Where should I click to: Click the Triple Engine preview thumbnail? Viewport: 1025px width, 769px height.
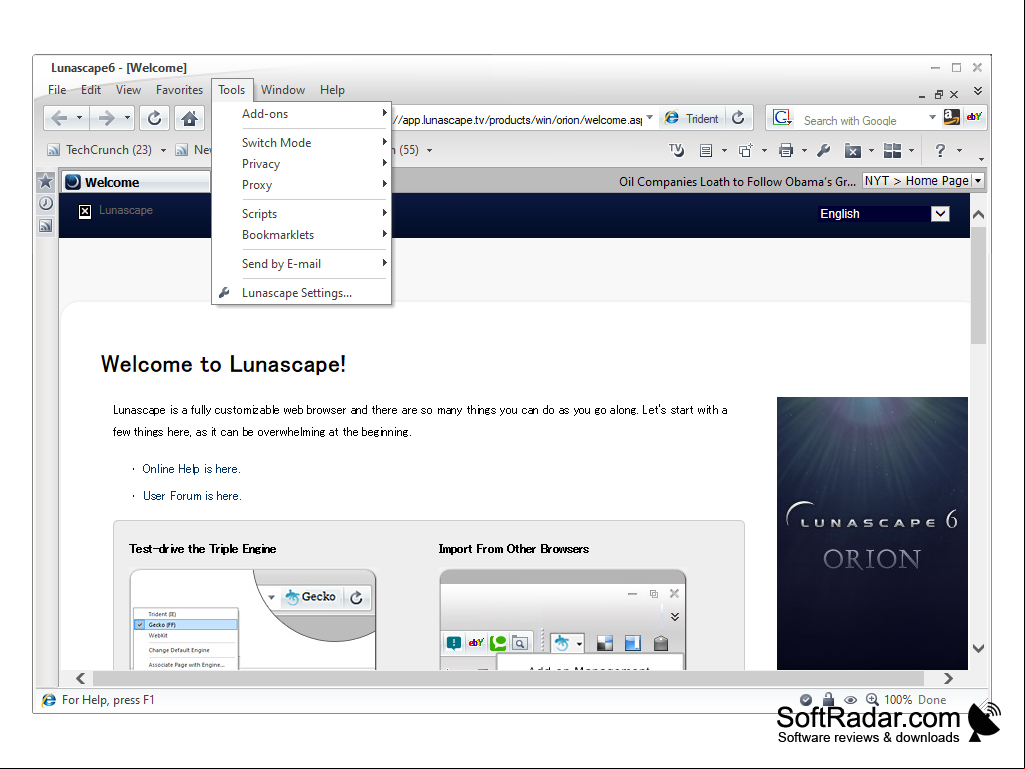pos(253,619)
